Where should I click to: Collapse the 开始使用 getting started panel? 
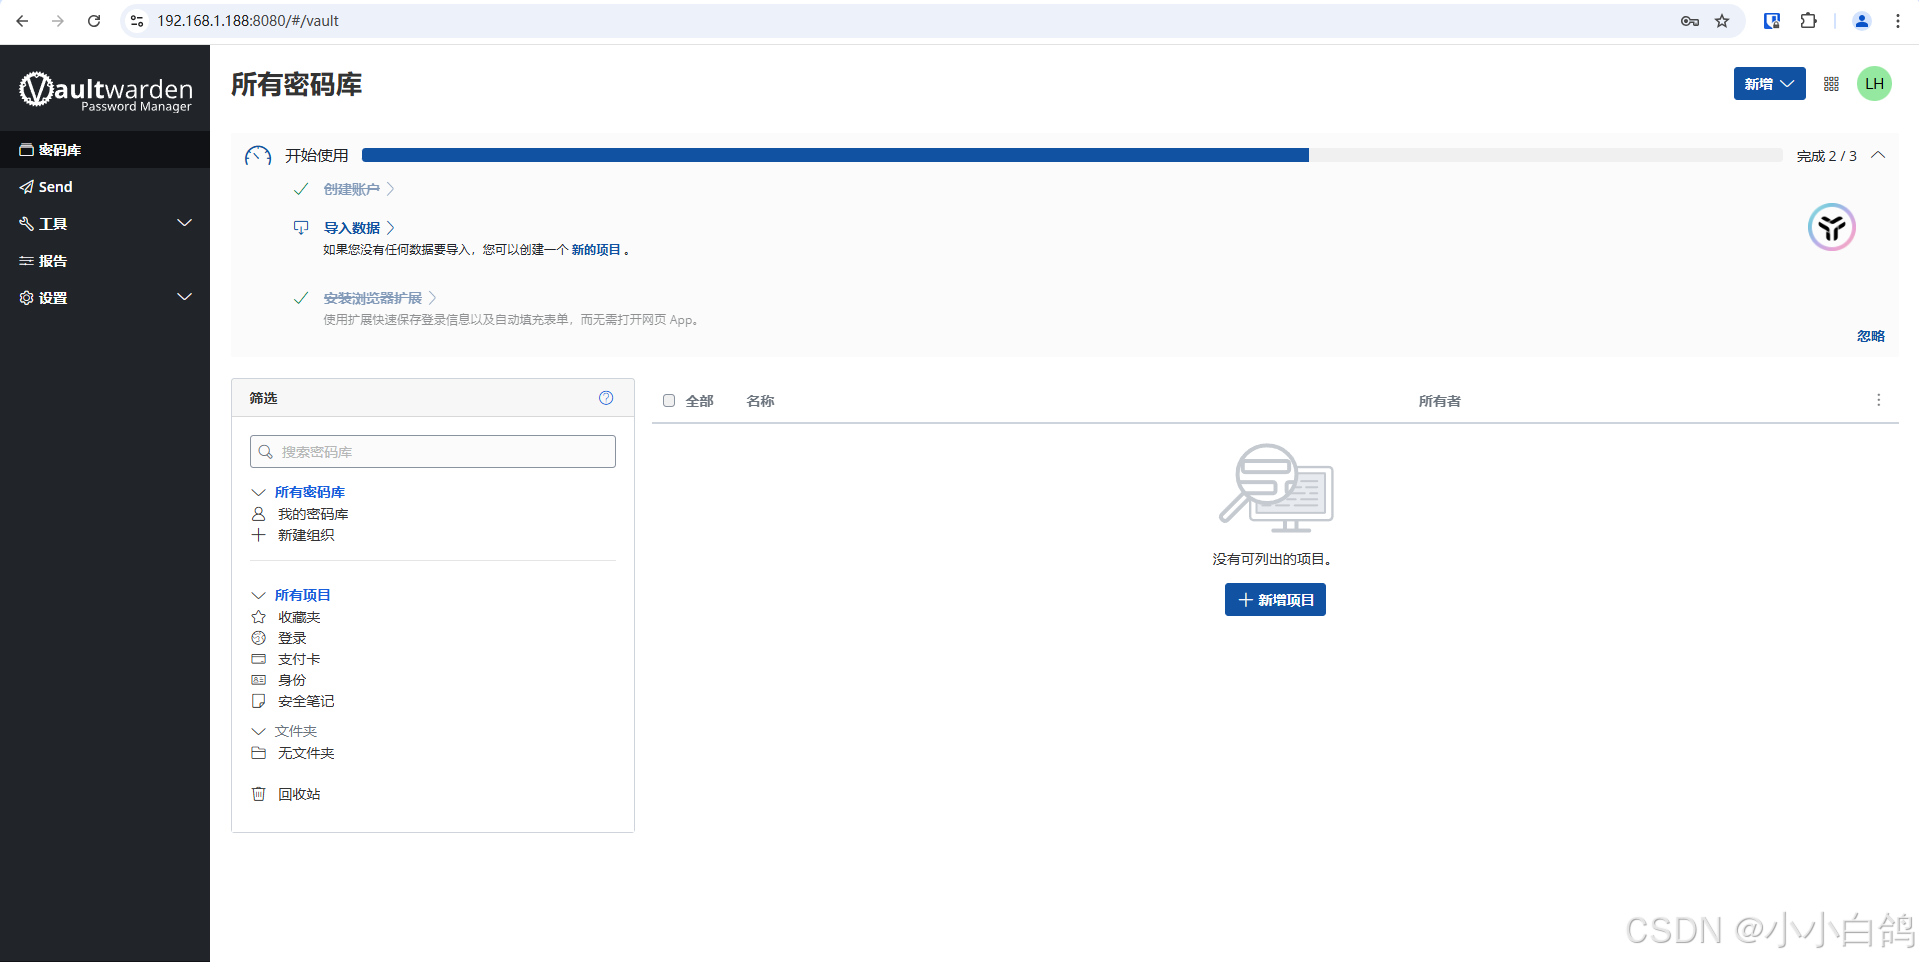click(x=1878, y=155)
